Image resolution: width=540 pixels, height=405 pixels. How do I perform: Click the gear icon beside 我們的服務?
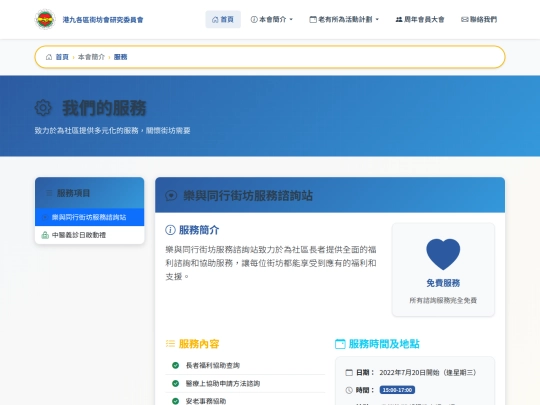click(x=43, y=108)
